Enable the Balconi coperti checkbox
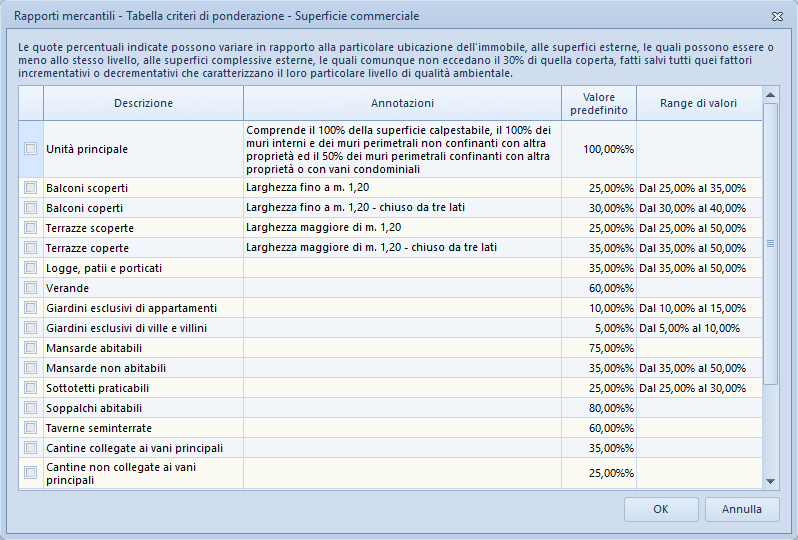 point(31,208)
